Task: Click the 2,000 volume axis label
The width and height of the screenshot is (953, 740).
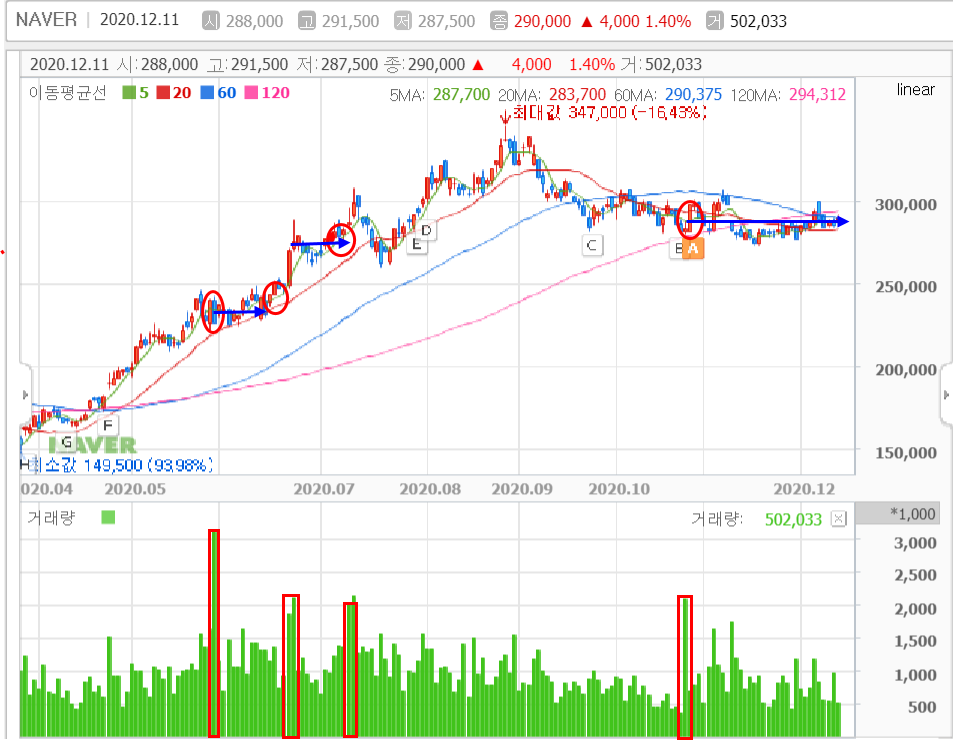Action: point(915,609)
